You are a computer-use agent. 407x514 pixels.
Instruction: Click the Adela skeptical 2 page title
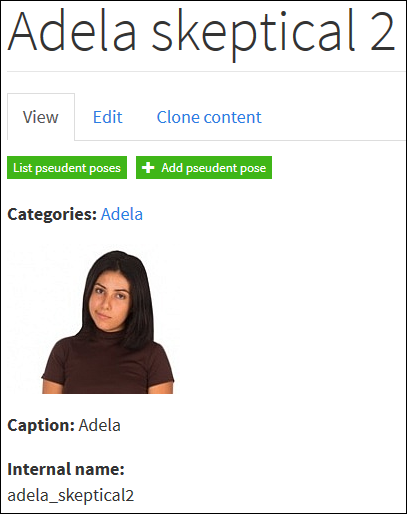201,33
